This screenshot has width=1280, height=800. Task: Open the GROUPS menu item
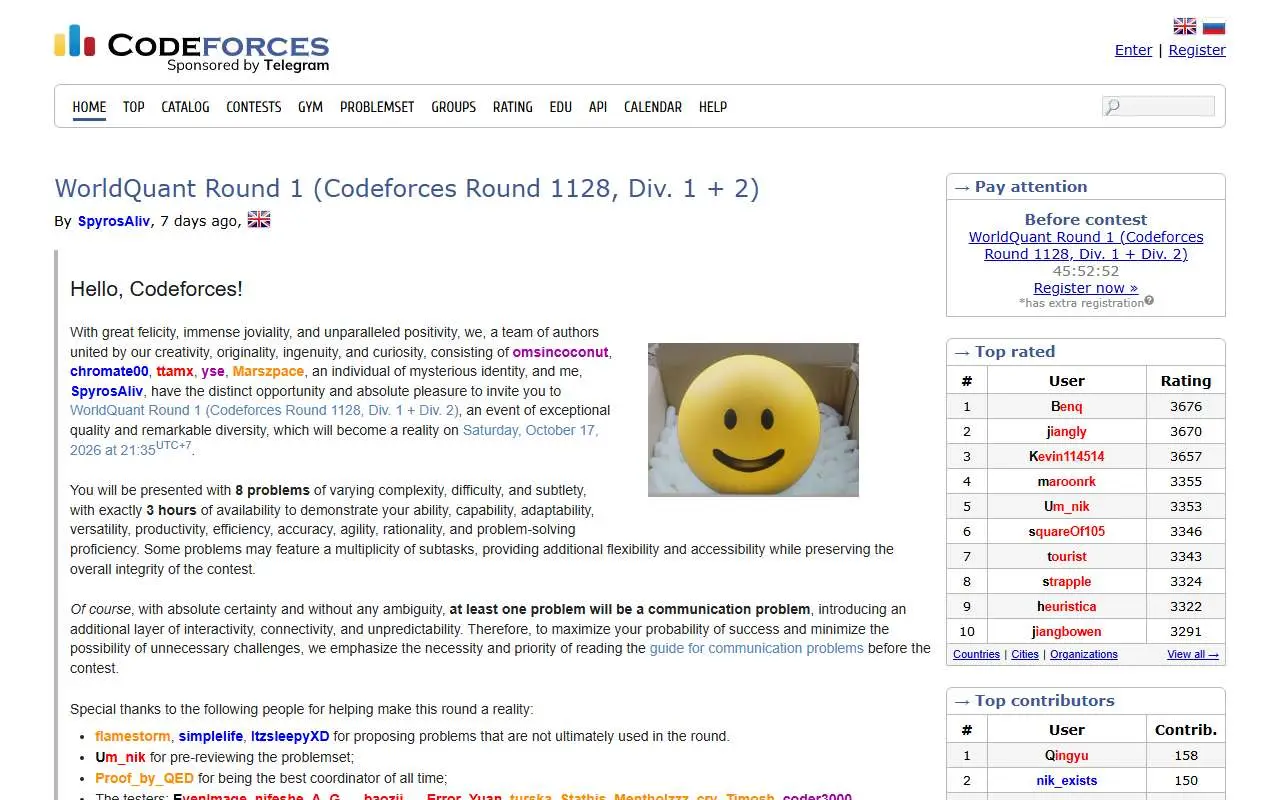click(x=454, y=107)
